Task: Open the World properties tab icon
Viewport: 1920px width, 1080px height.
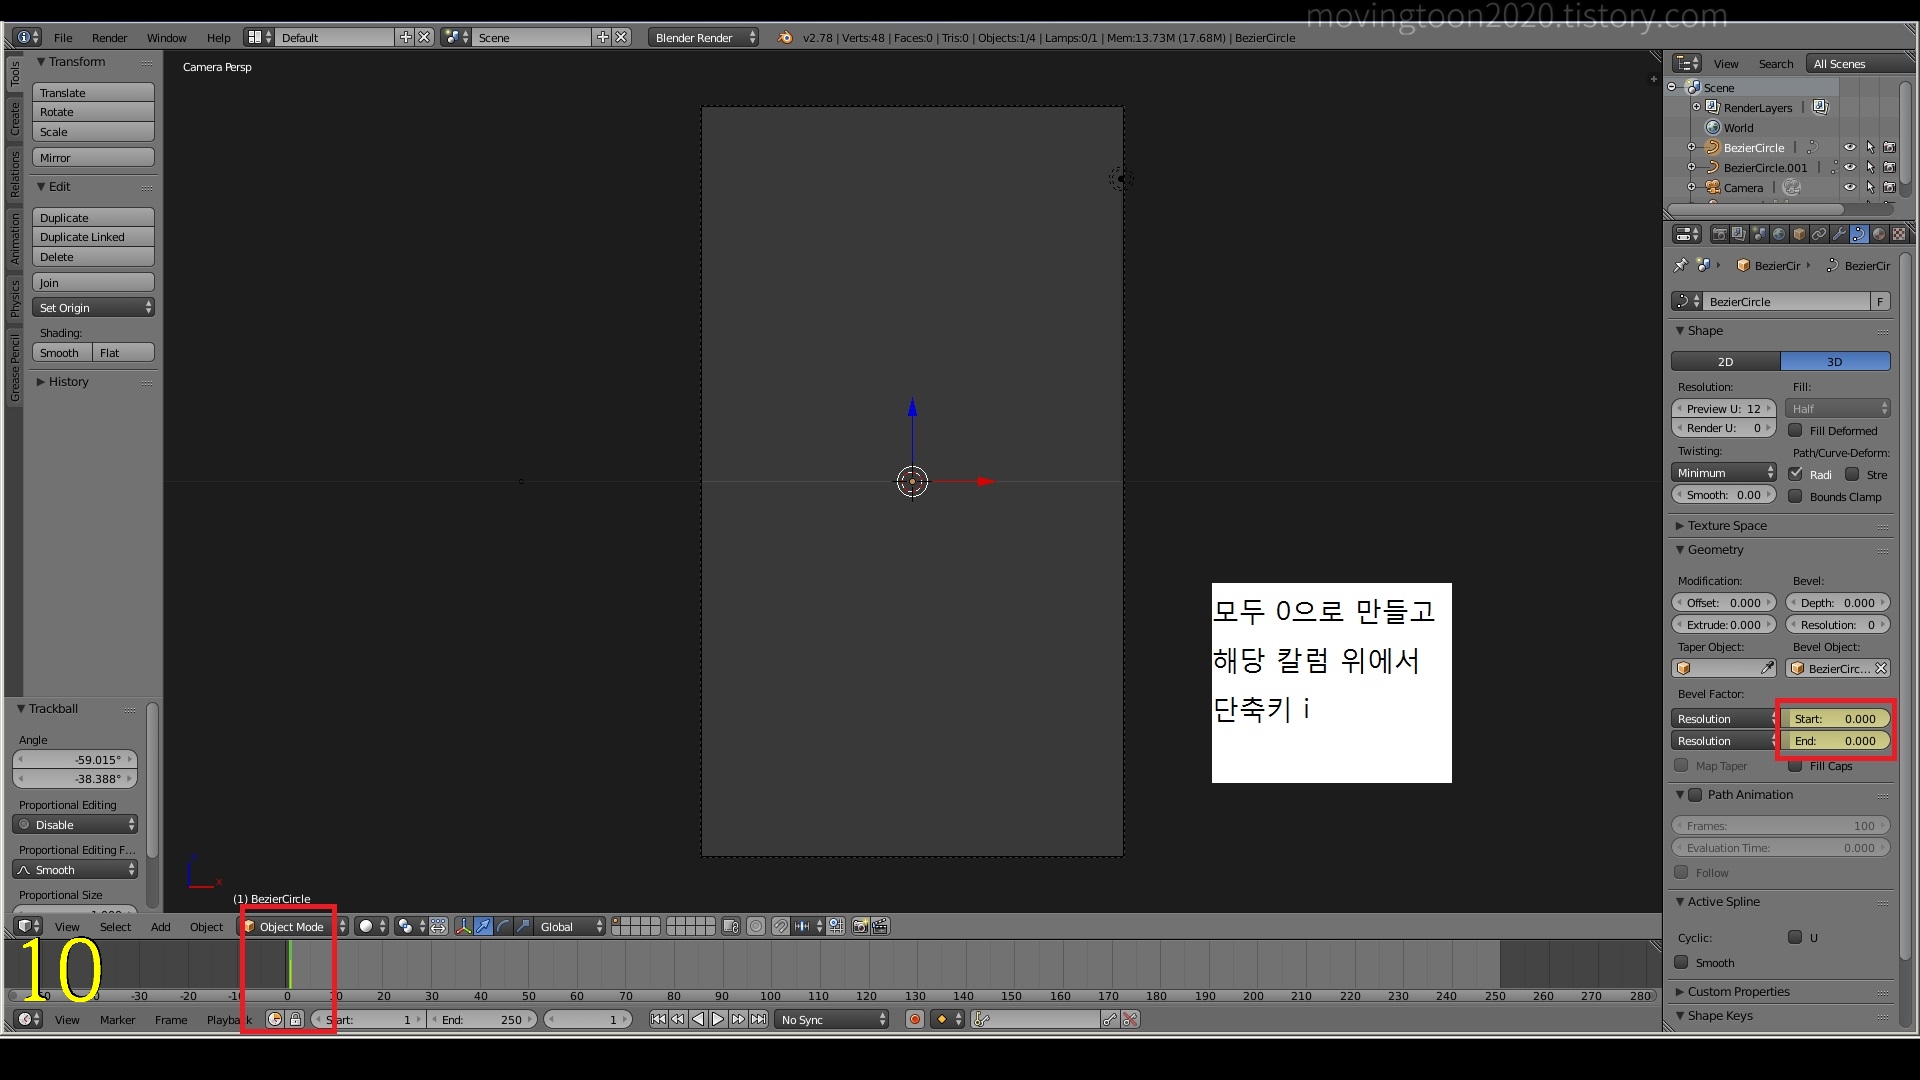Action: pyautogui.click(x=1779, y=234)
